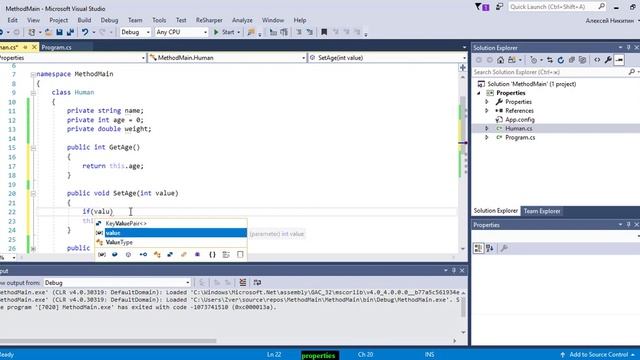Click the Quick Launch search magnifier icon
Image resolution: width=640 pixels, height=360 pixels.
click(602, 7)
